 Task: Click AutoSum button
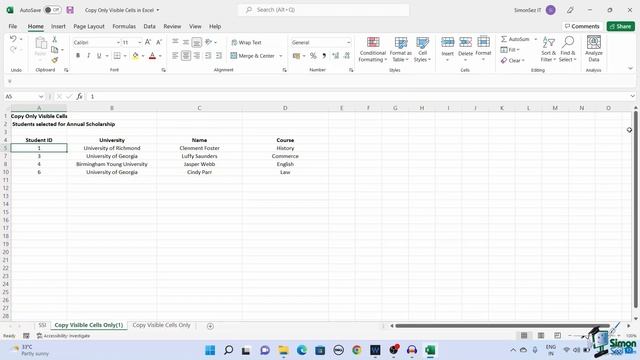[x=515, y=39]
